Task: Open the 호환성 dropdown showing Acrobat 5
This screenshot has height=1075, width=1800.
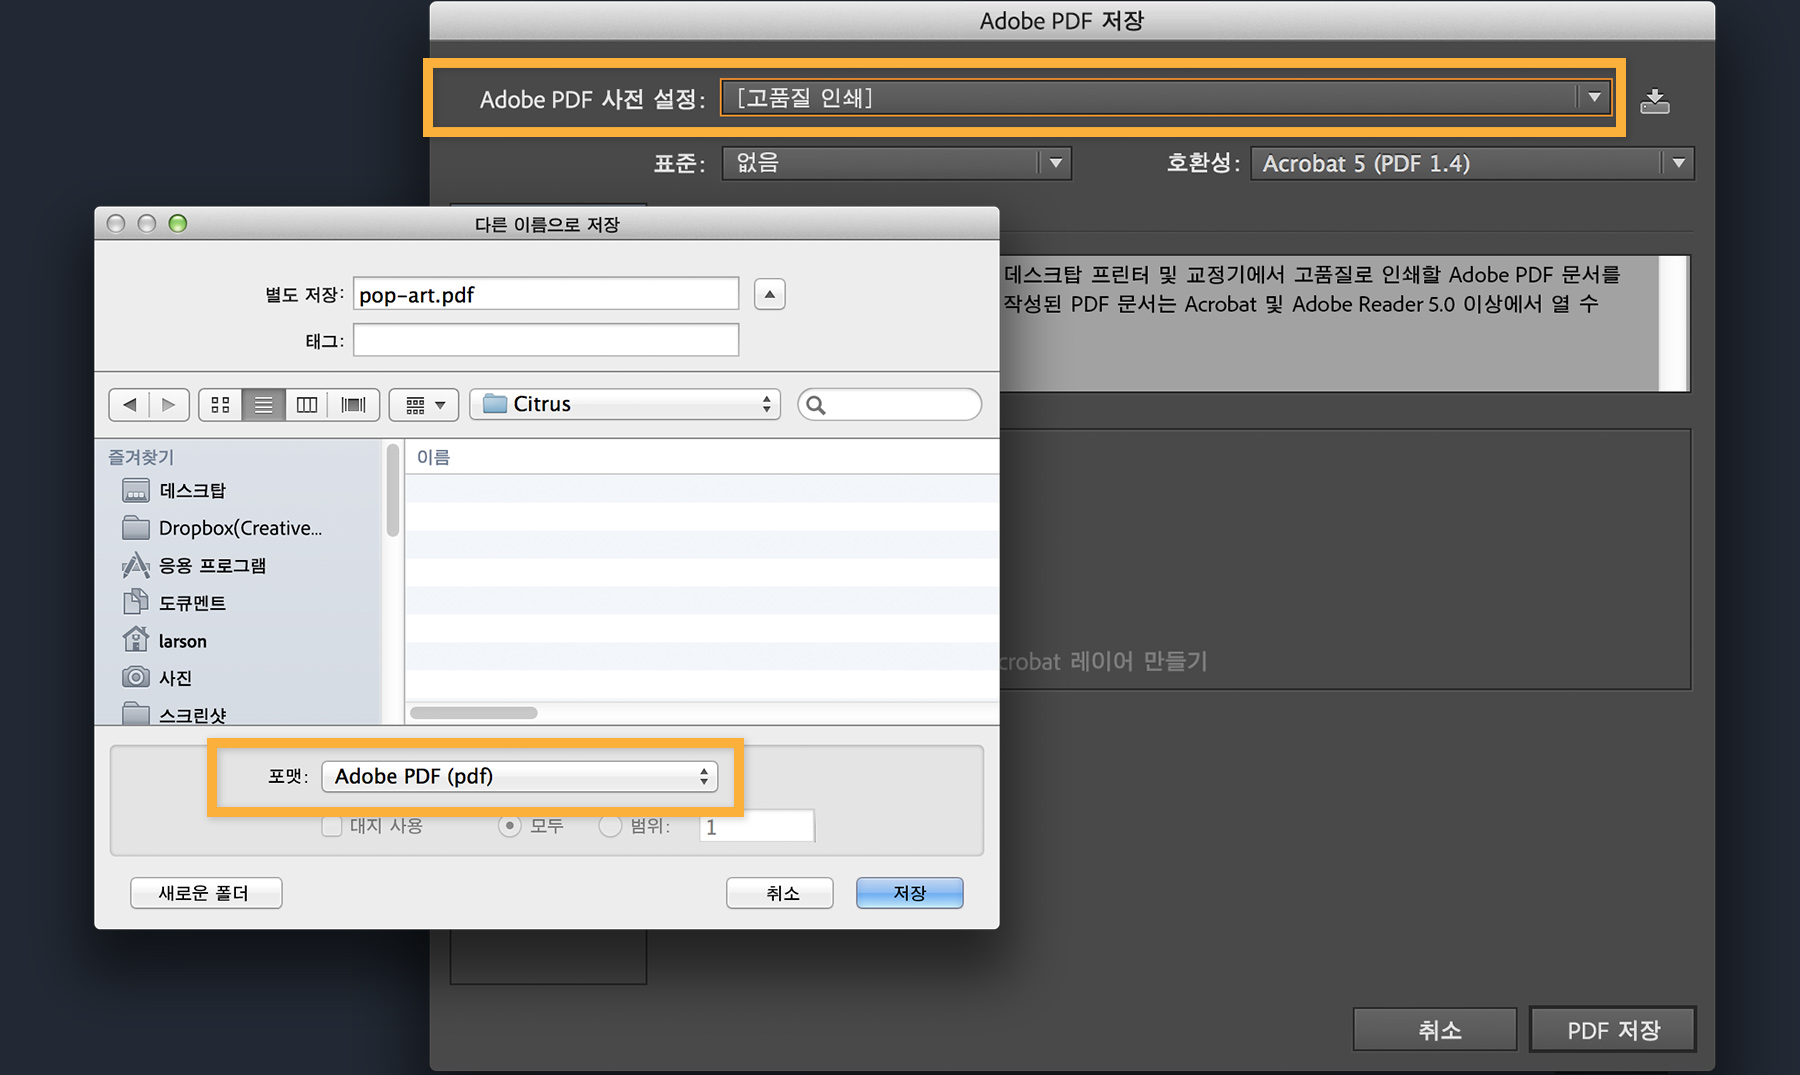Action: tap(1472, 163)
